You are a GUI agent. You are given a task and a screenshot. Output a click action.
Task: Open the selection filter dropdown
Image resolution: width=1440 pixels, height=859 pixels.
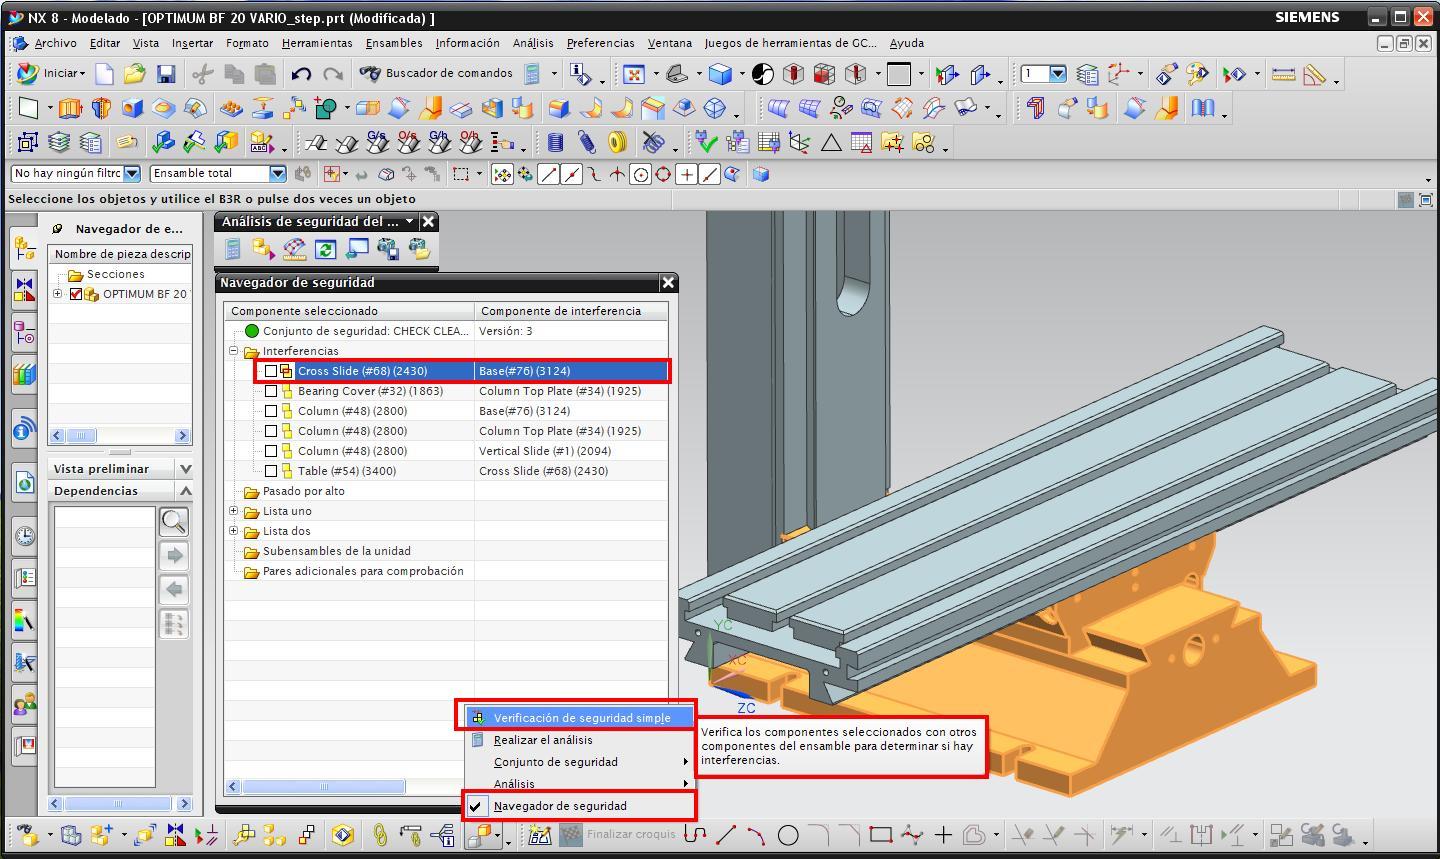click(131, 173)
